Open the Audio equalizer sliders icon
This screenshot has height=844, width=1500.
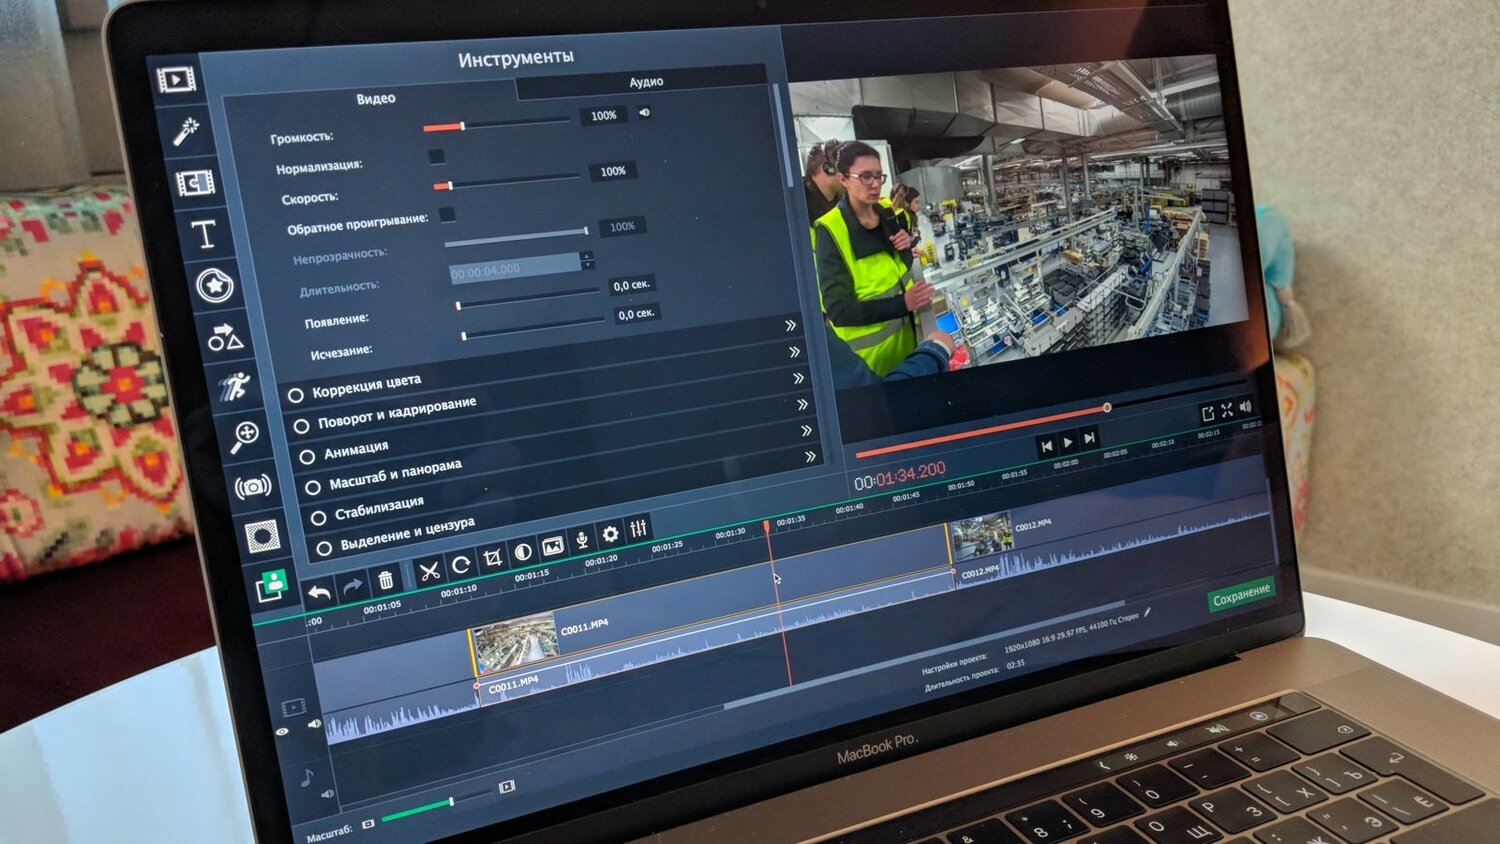coord(638,527)
